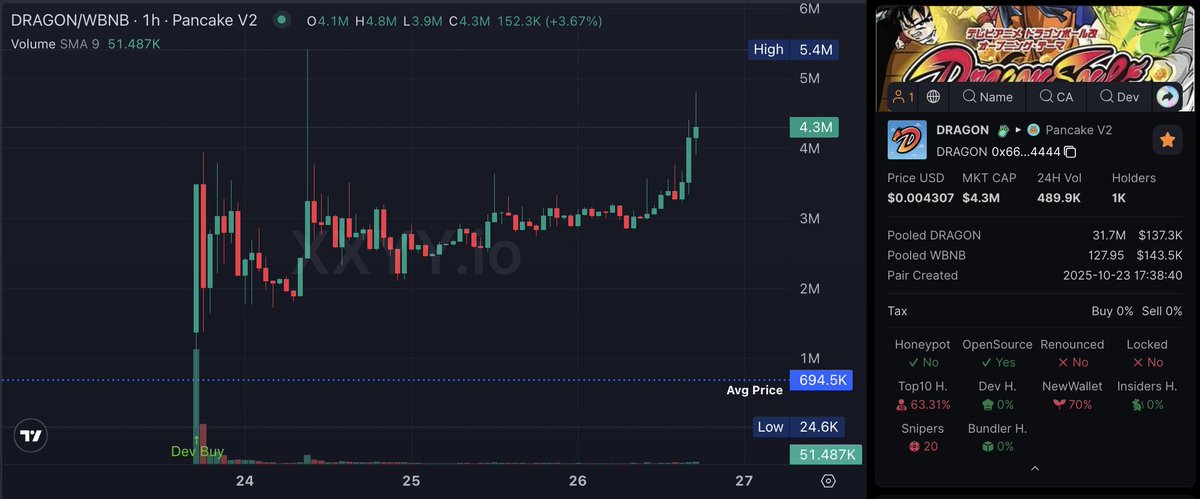Click the Dev Buy marker on chart

pos(195,450)
